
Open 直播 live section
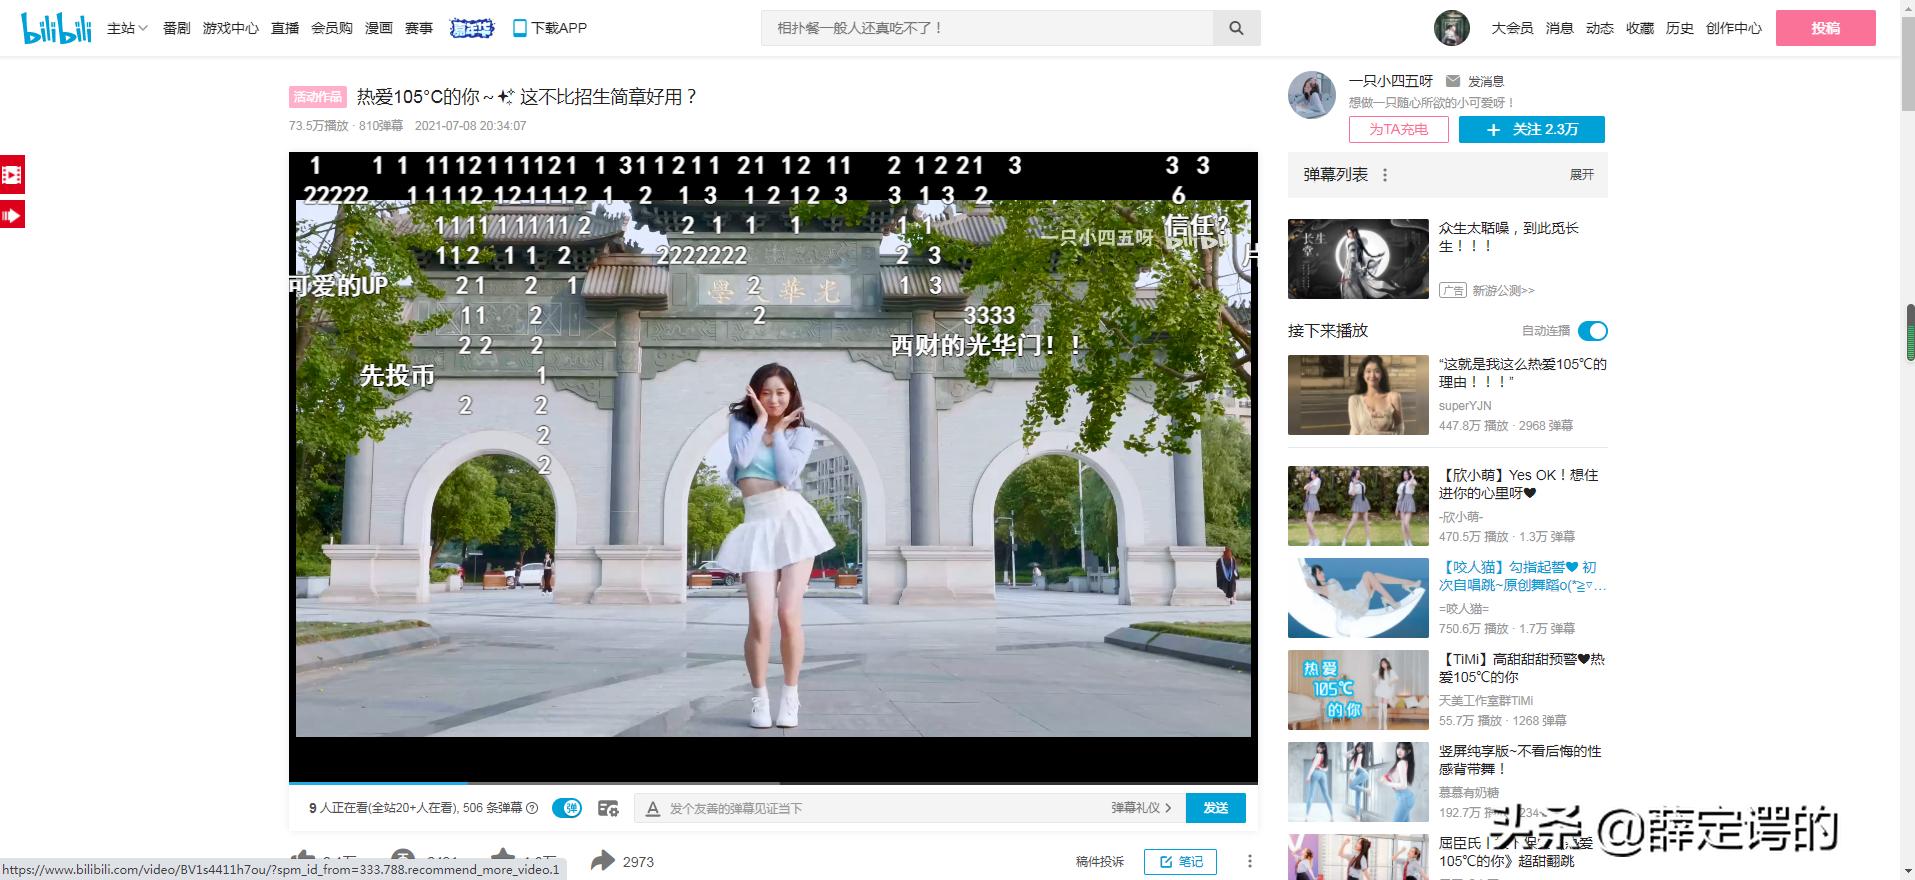[x=285, y=28]
